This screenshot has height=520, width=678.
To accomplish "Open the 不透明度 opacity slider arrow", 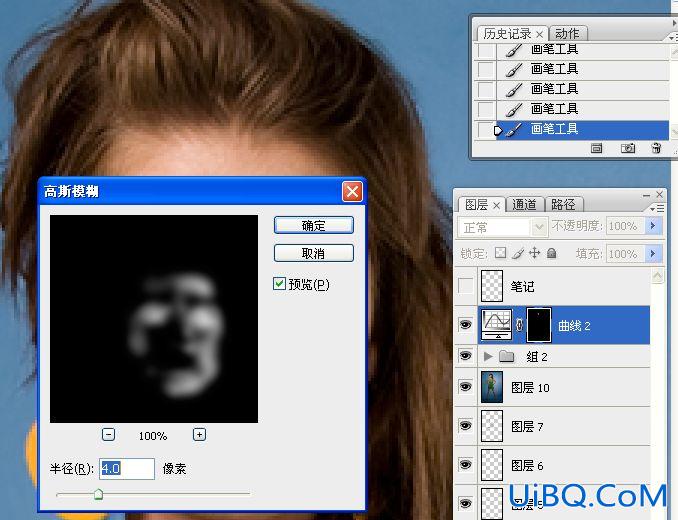I will [653, 226].
